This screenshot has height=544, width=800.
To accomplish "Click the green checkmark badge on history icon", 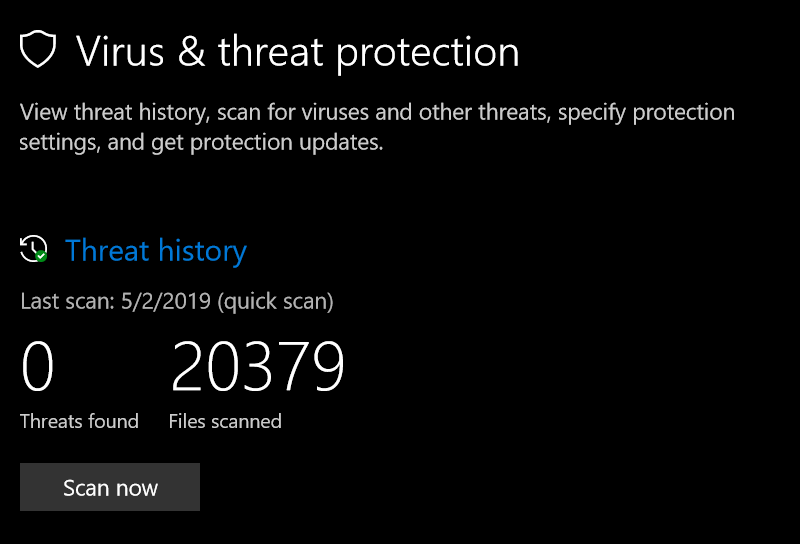I will [41, 256].
